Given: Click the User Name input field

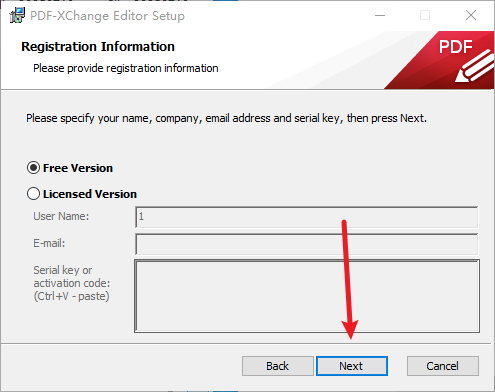Looking at the screenshot, I should point(307,217).
